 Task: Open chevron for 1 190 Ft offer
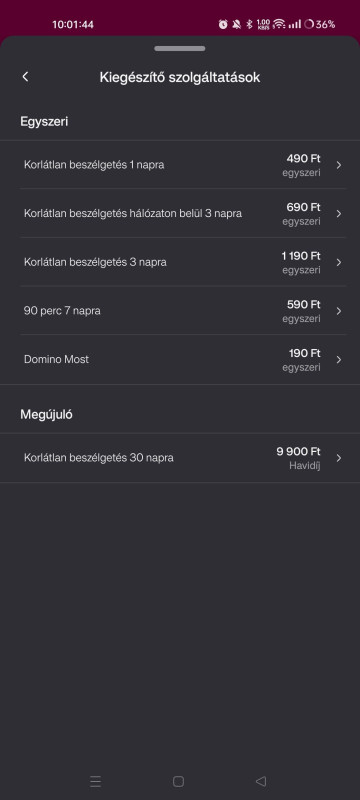[339, 262]
